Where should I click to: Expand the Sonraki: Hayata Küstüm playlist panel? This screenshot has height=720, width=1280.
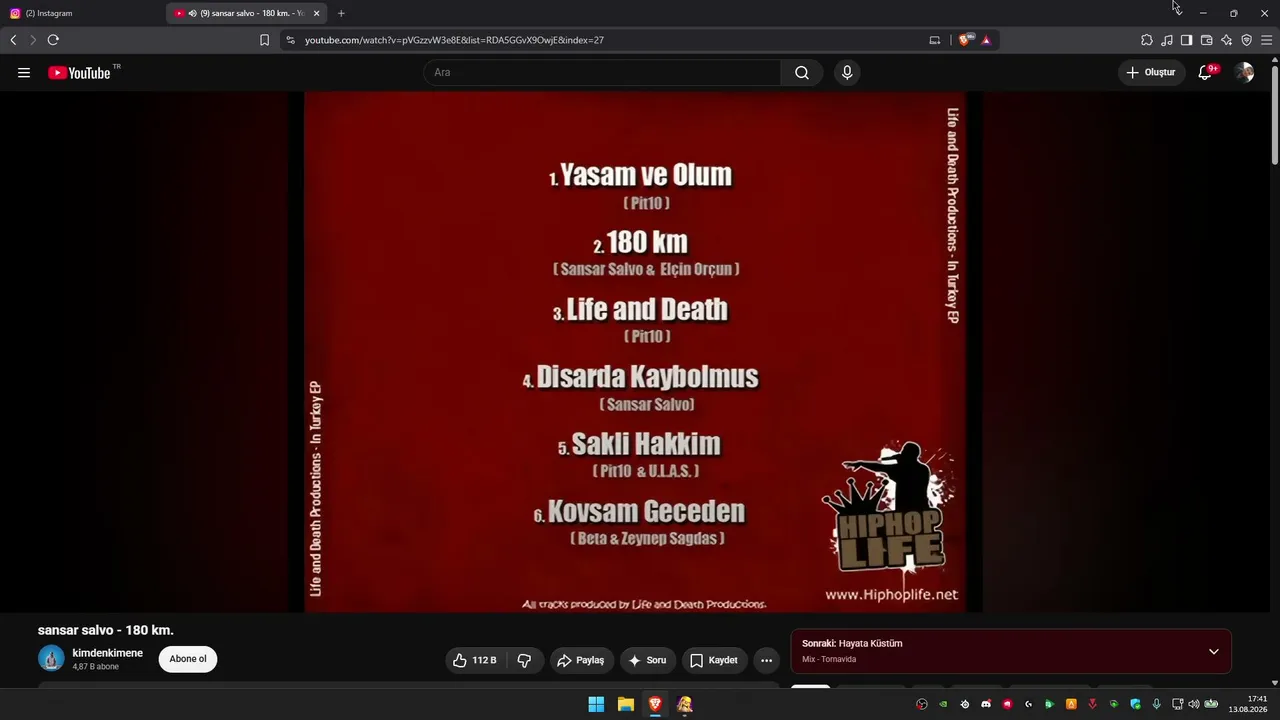pyautogui.click(x=1011, y=652)
